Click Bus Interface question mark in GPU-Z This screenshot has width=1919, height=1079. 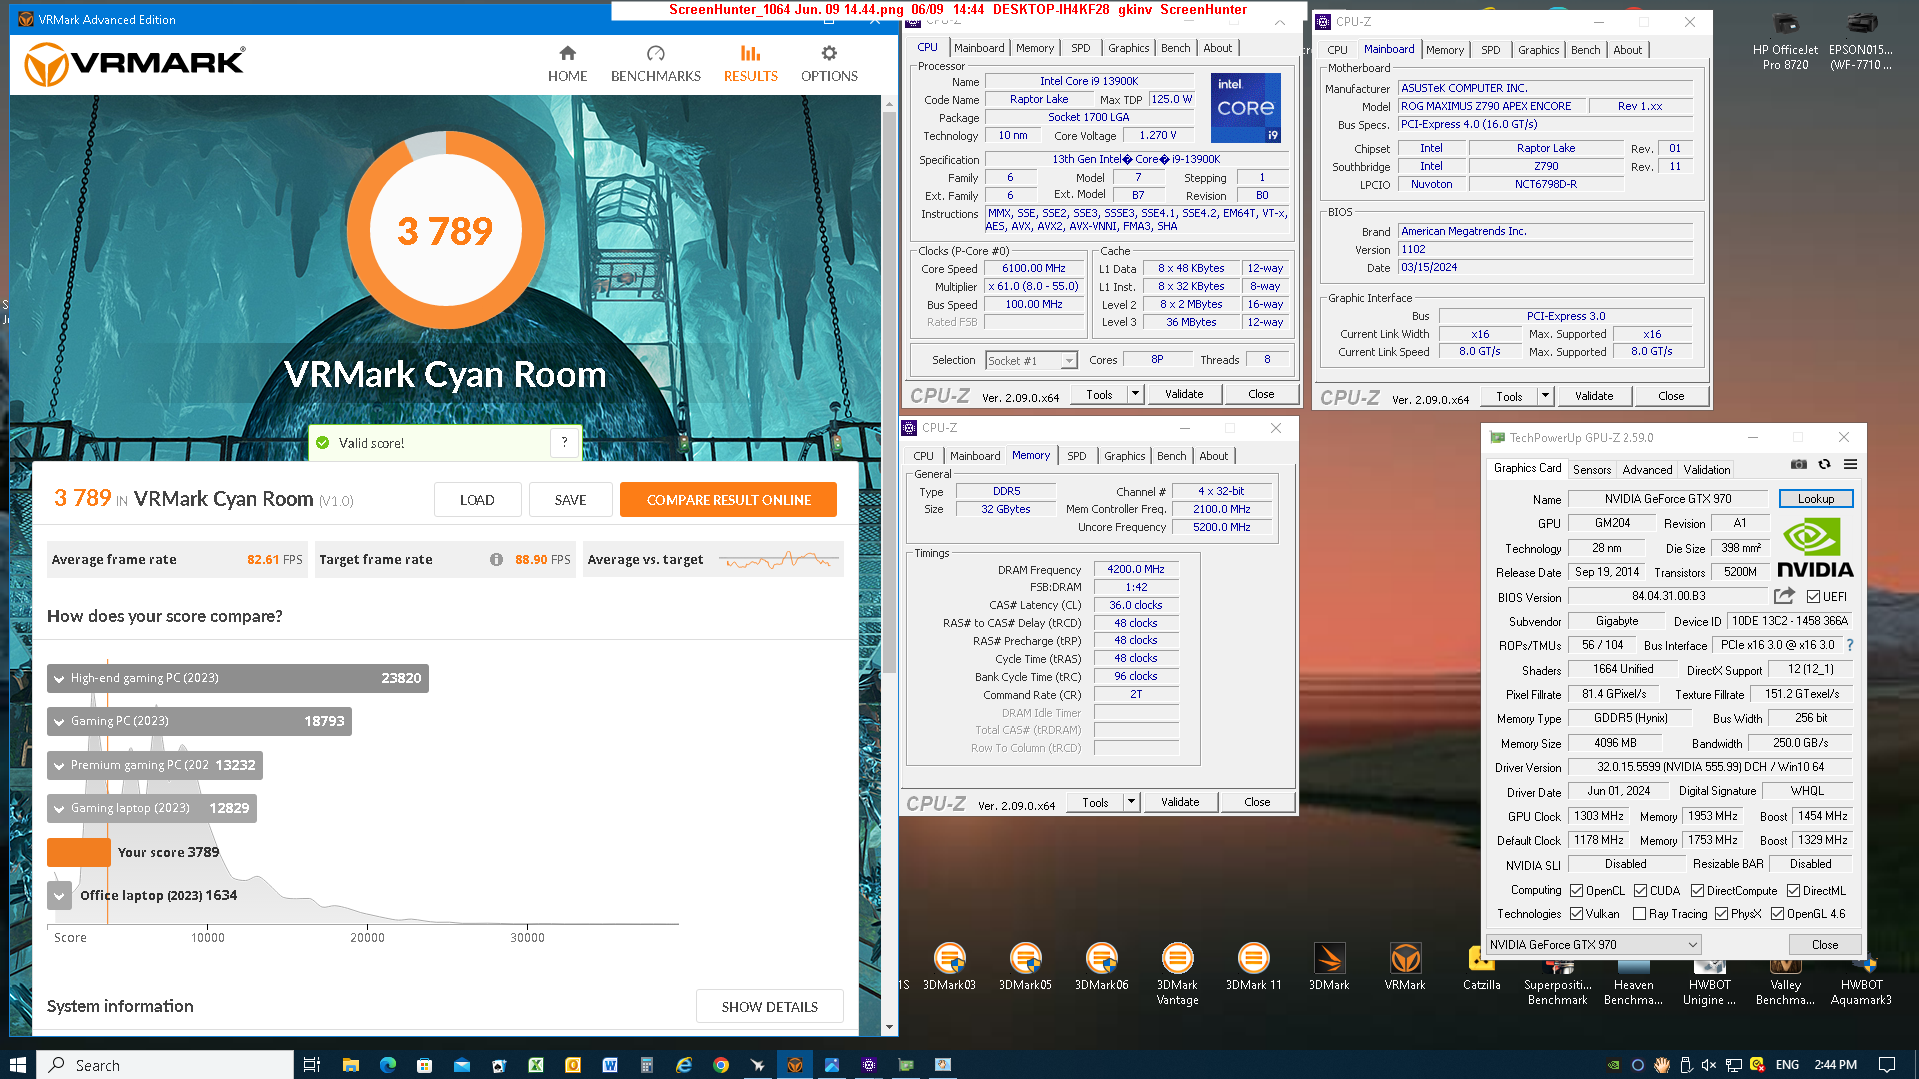tap(1850, 645)
